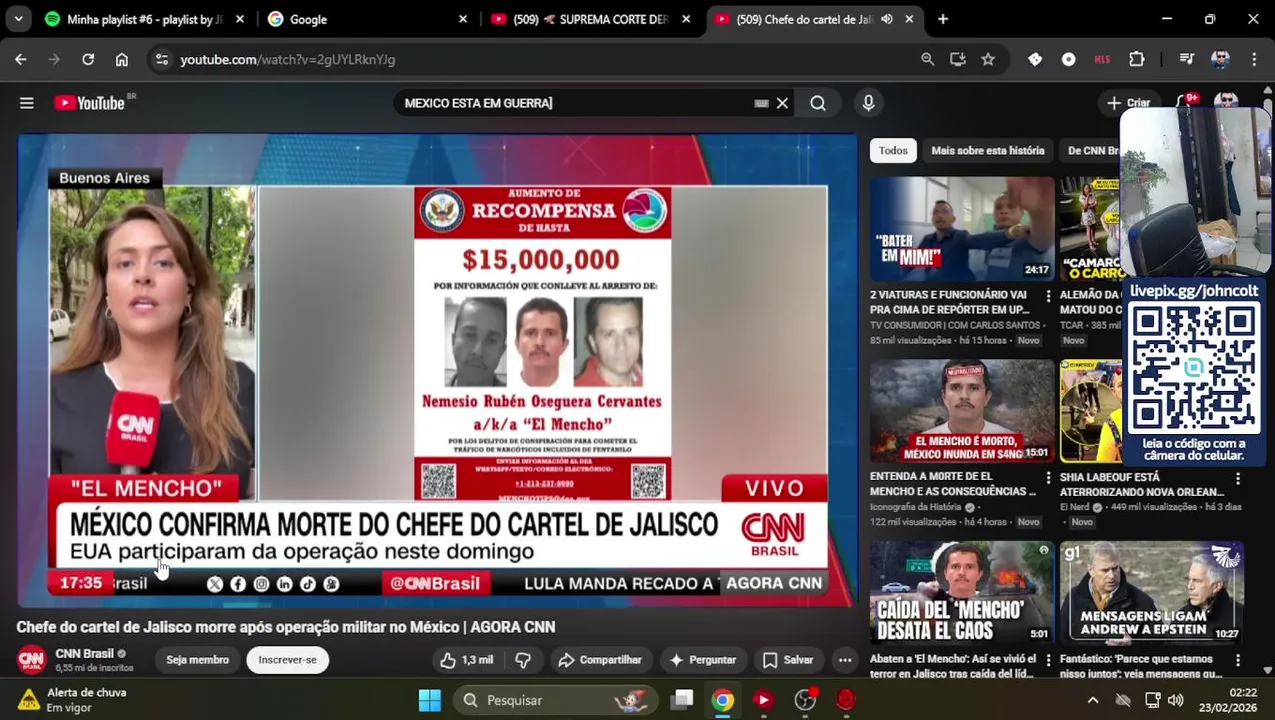
Task: Open options for Abaten a El Mencho video
Action: 1048,661
